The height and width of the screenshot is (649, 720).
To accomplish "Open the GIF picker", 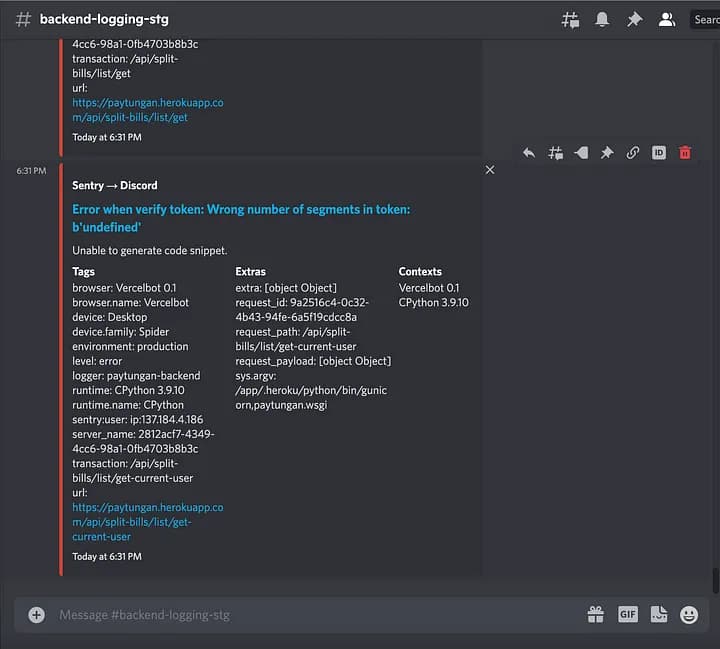I will 628,615.
